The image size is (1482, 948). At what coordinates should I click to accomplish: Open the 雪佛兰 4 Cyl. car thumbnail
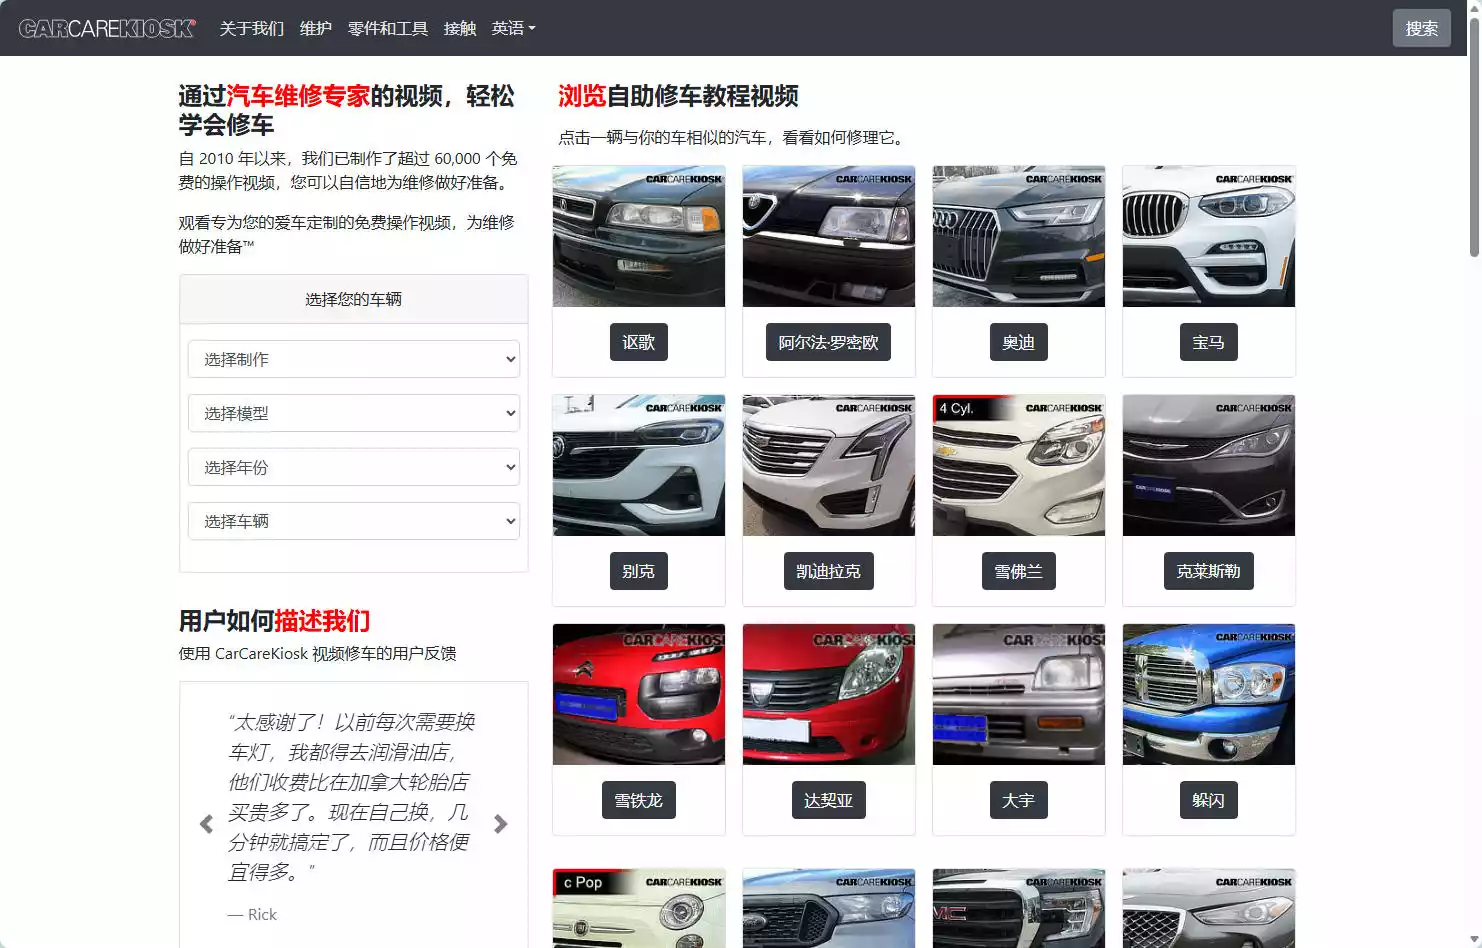pyautogui.click(x=1019, y=465)
